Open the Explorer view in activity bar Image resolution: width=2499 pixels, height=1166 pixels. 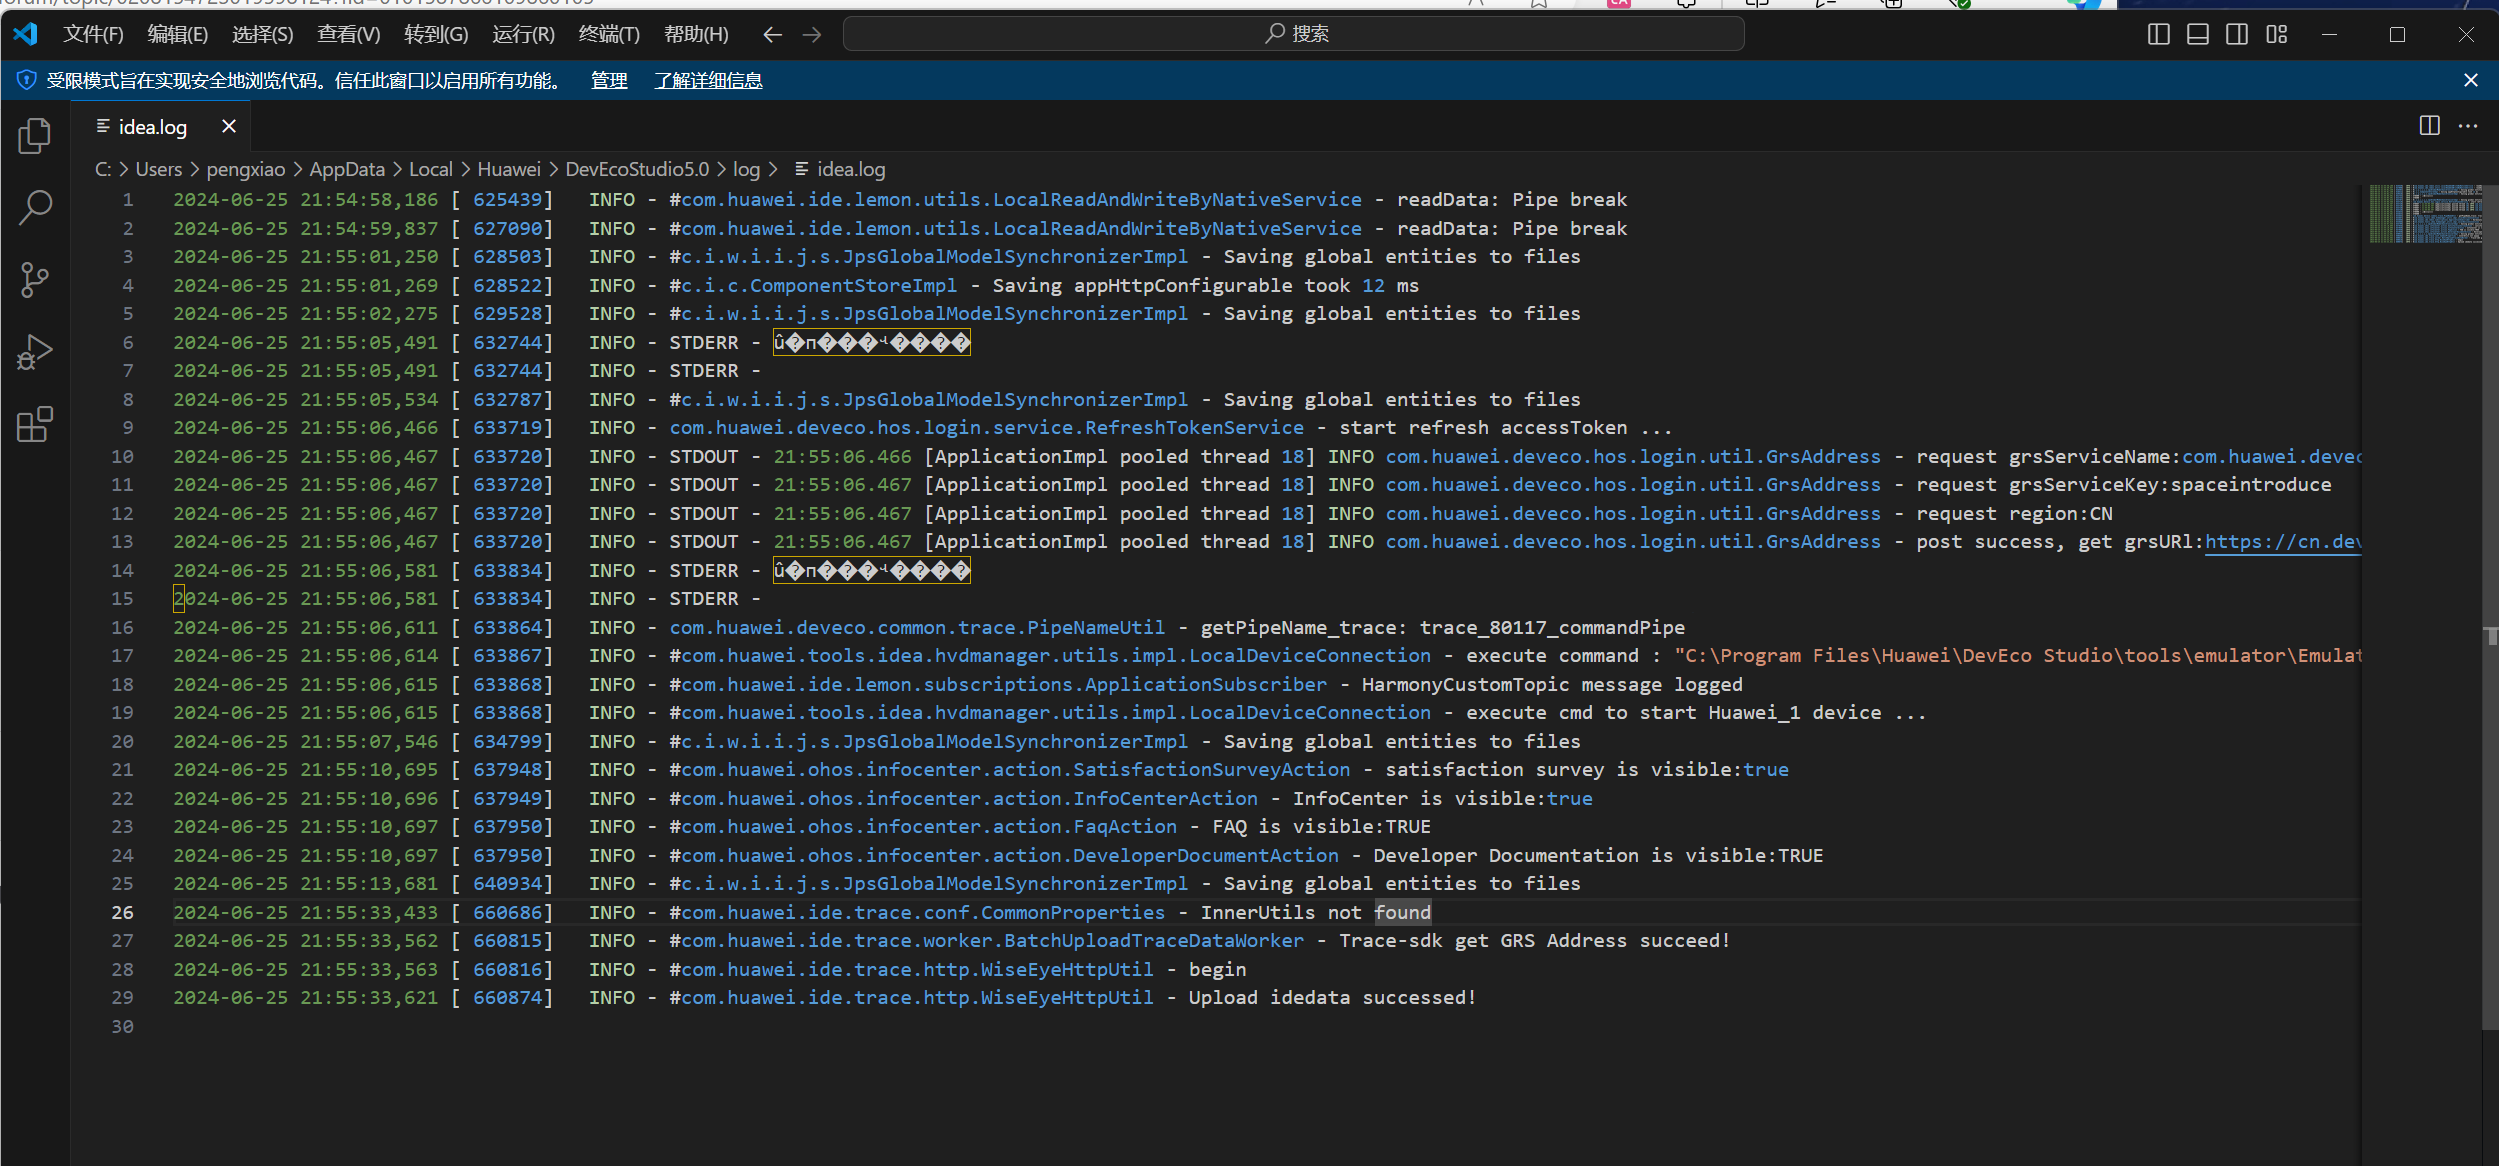(35, 136)
